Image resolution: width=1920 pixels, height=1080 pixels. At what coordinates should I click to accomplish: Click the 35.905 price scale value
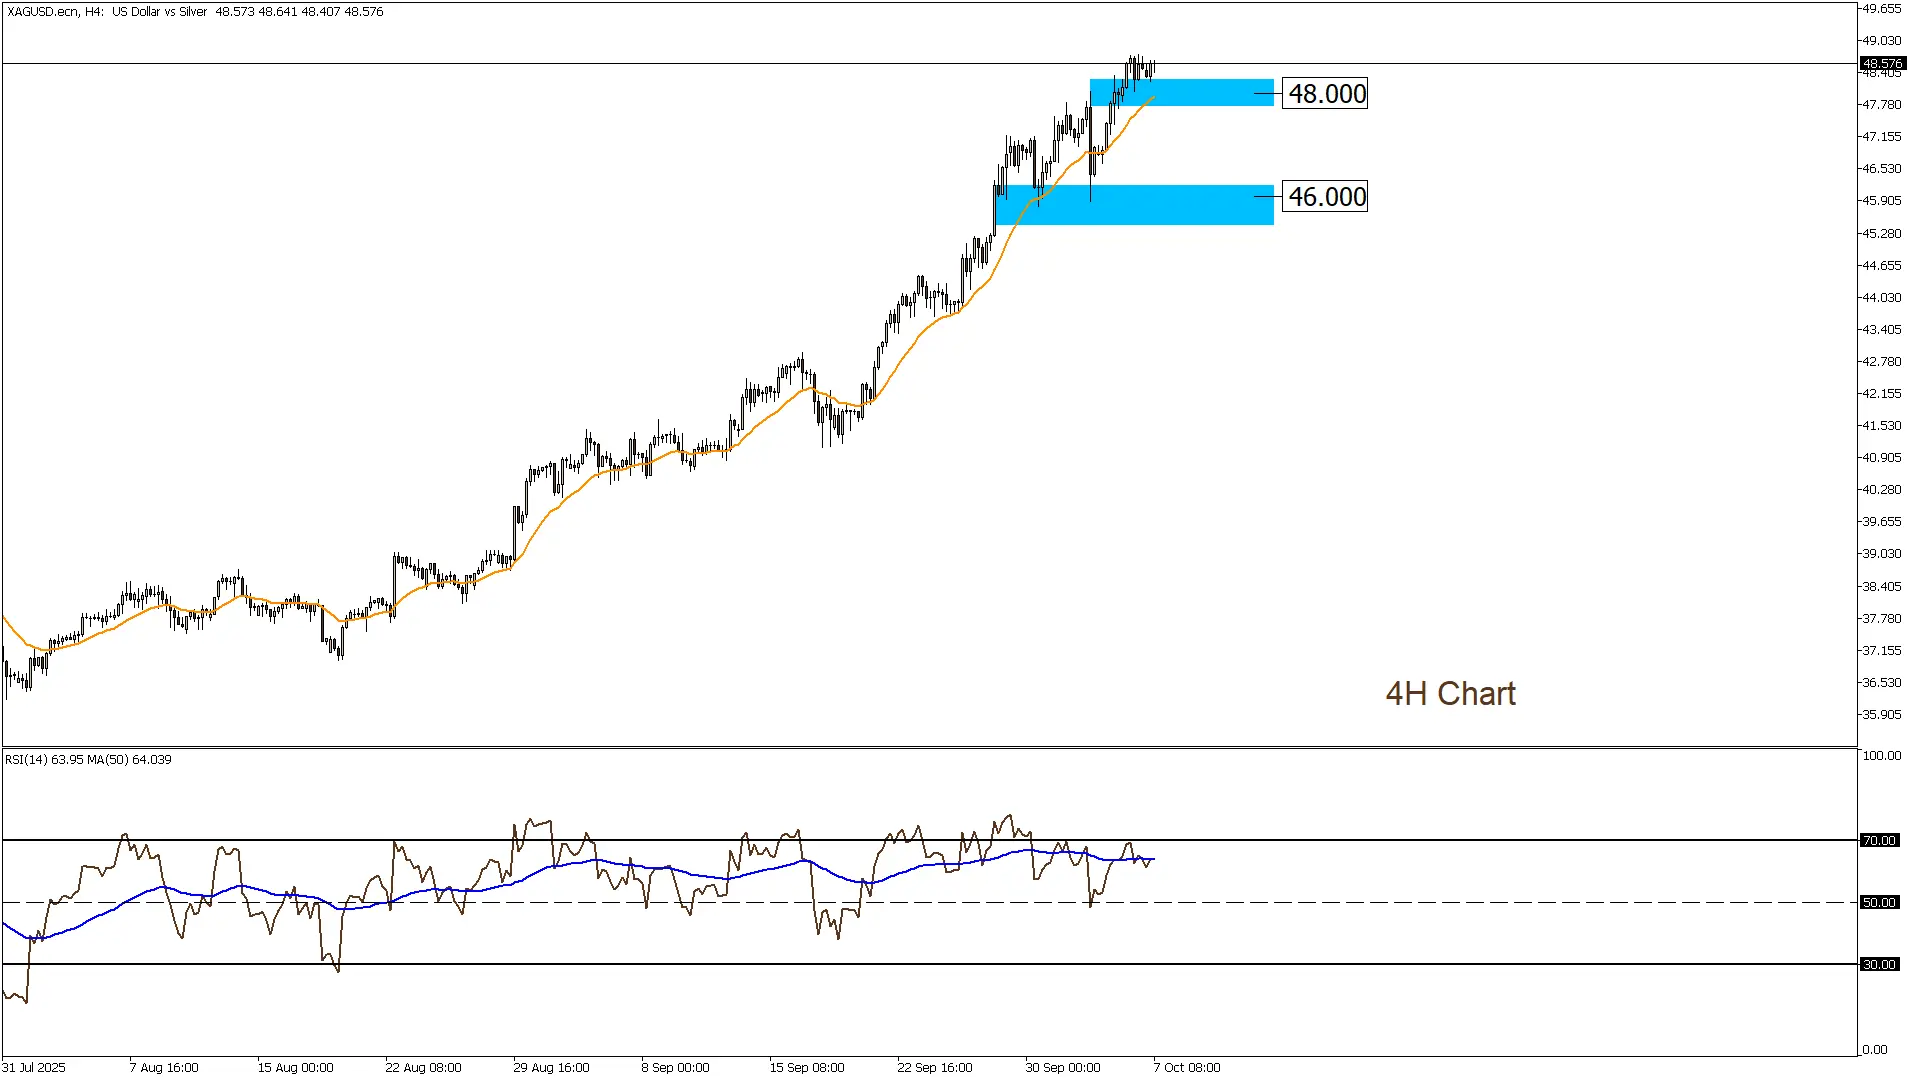[1881, 715]
